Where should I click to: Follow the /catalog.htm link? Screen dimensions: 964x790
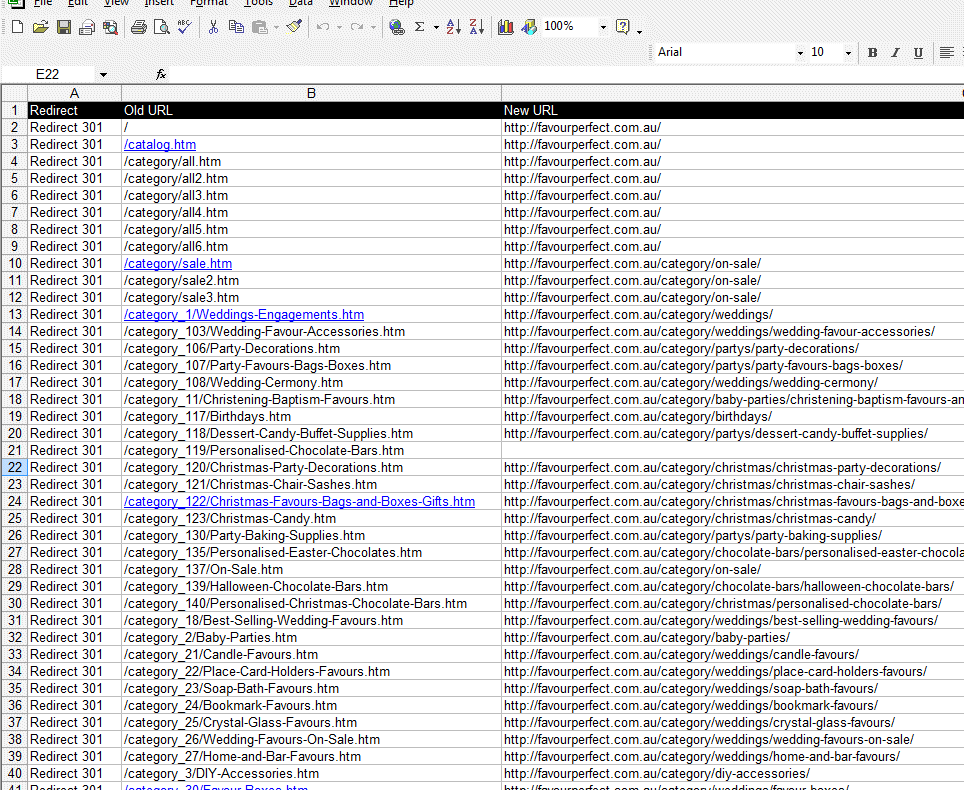pos(160,144)
